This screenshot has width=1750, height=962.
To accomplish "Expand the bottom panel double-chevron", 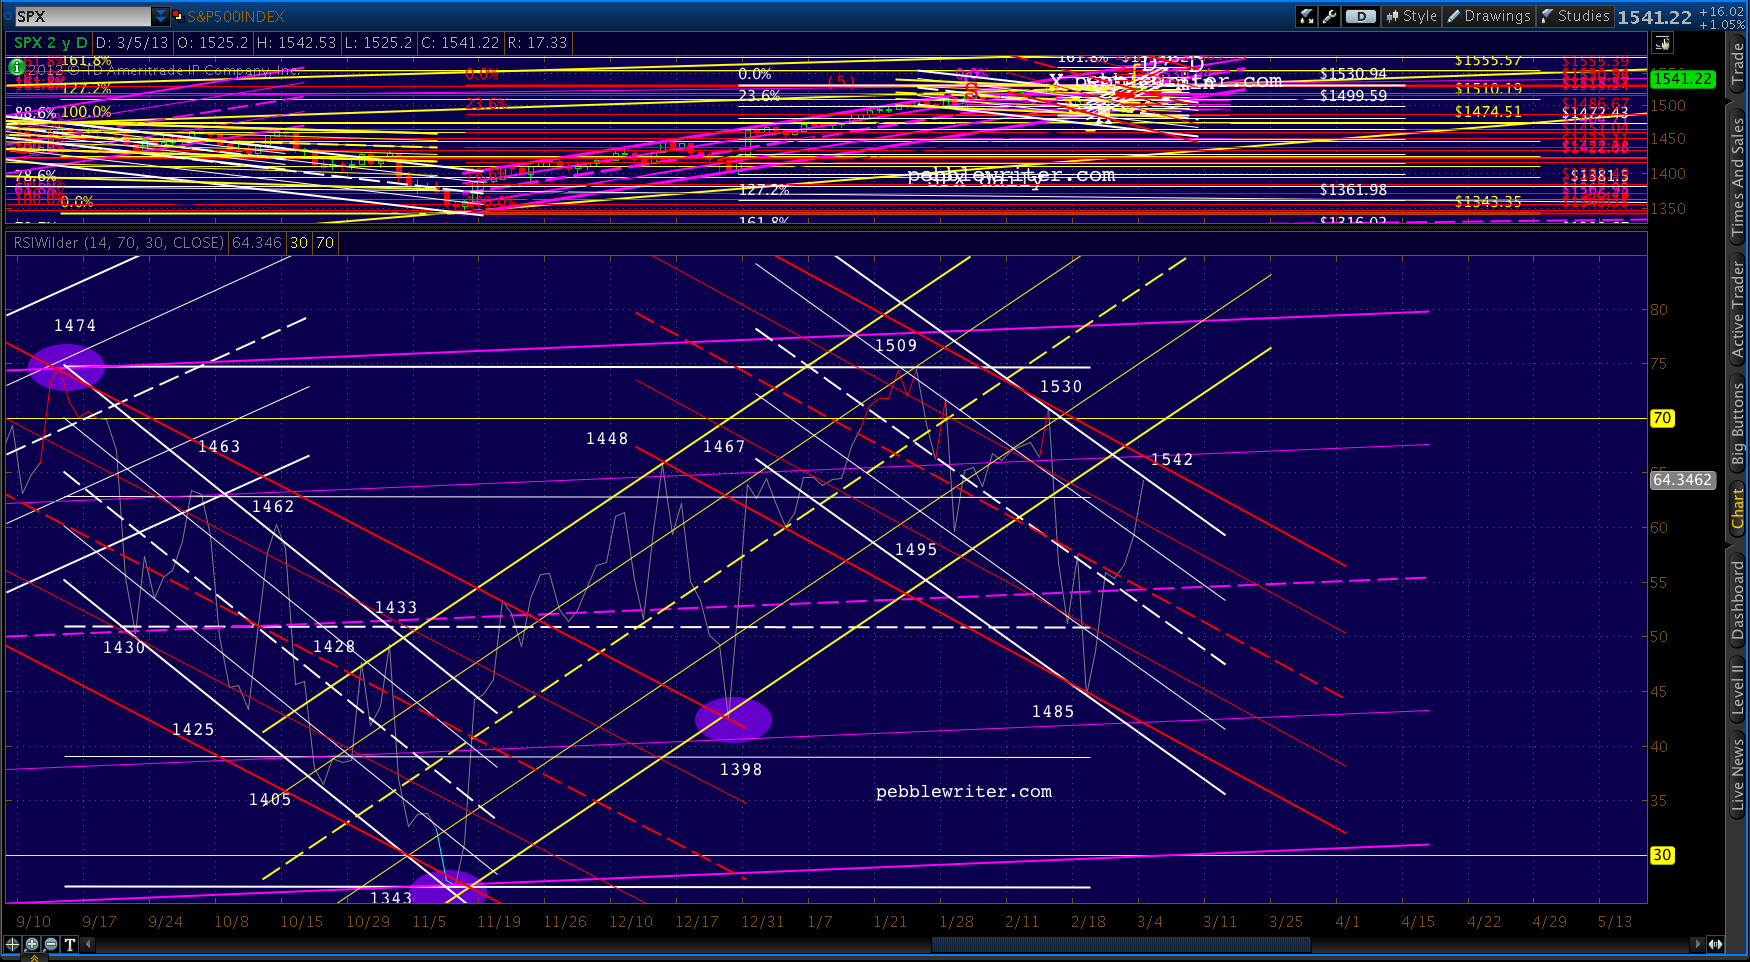I will 34,957.
